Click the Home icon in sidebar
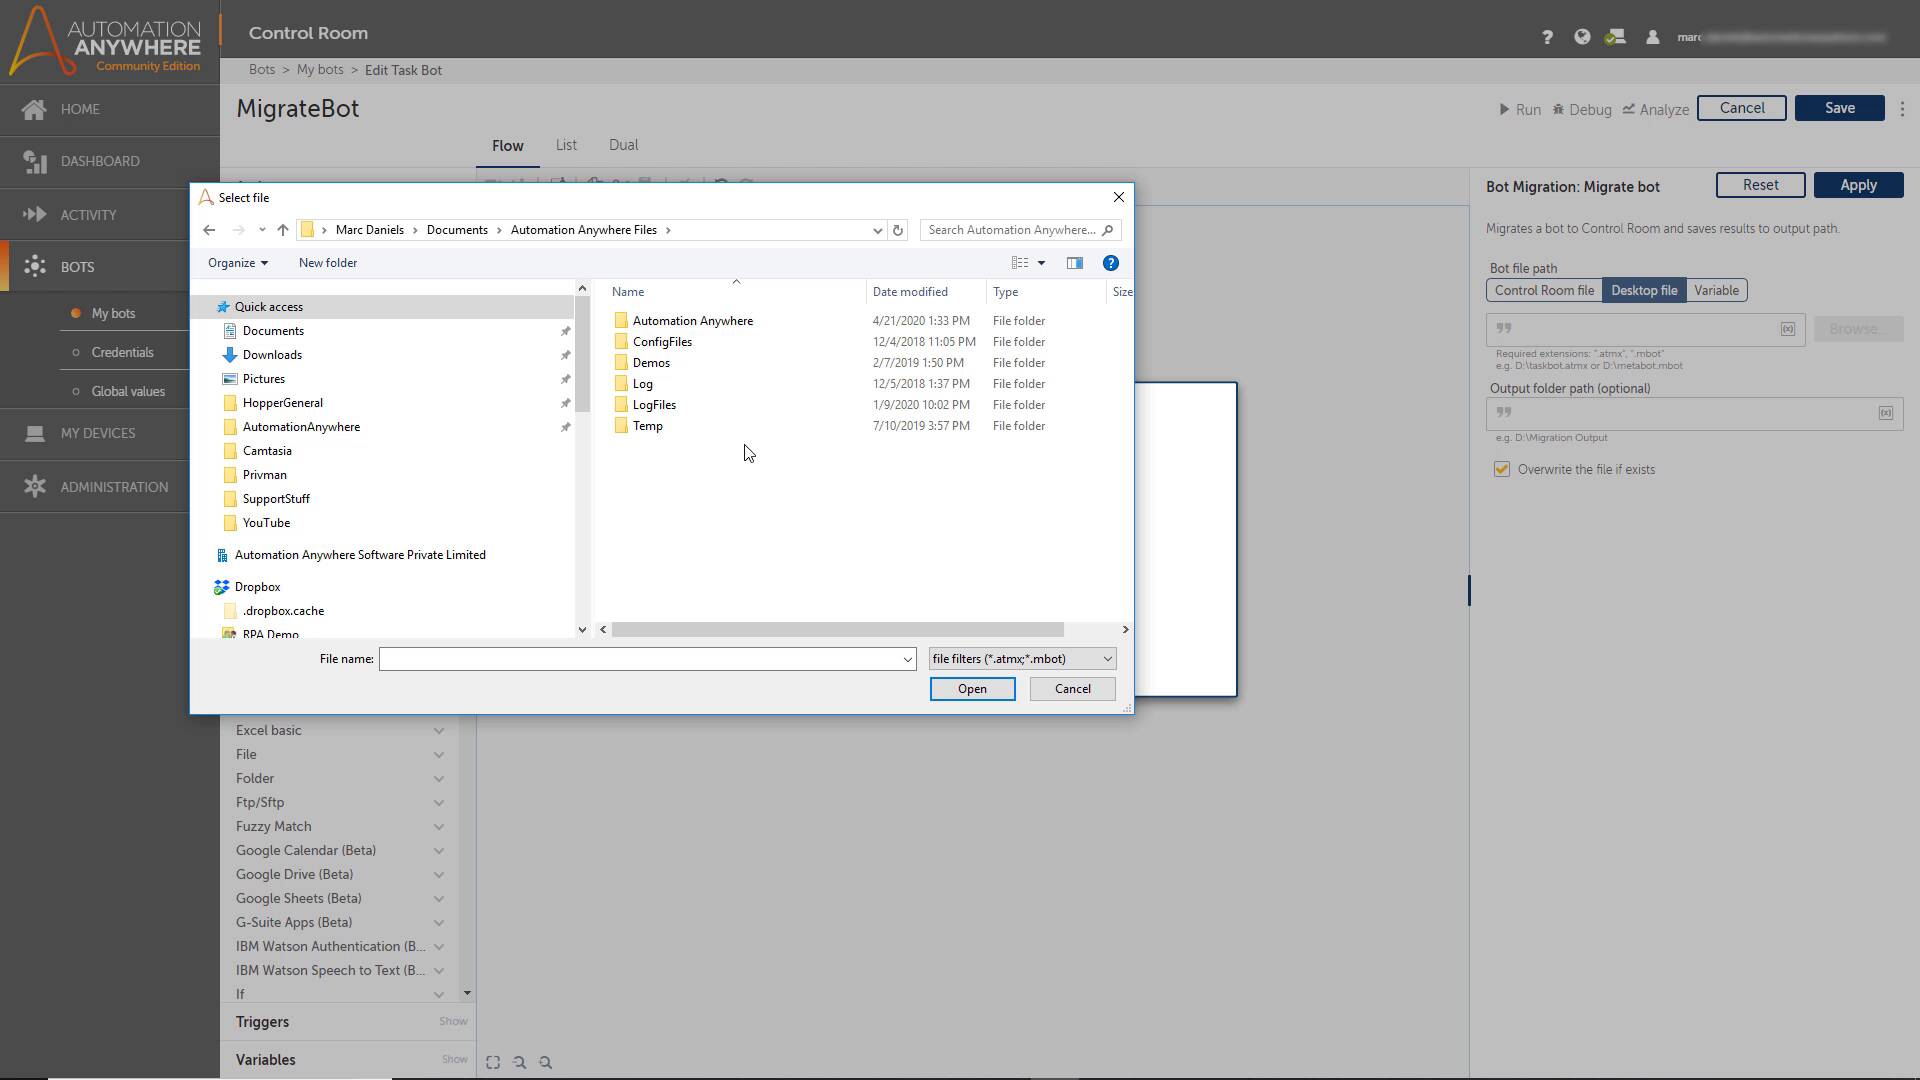 [34, 109]
